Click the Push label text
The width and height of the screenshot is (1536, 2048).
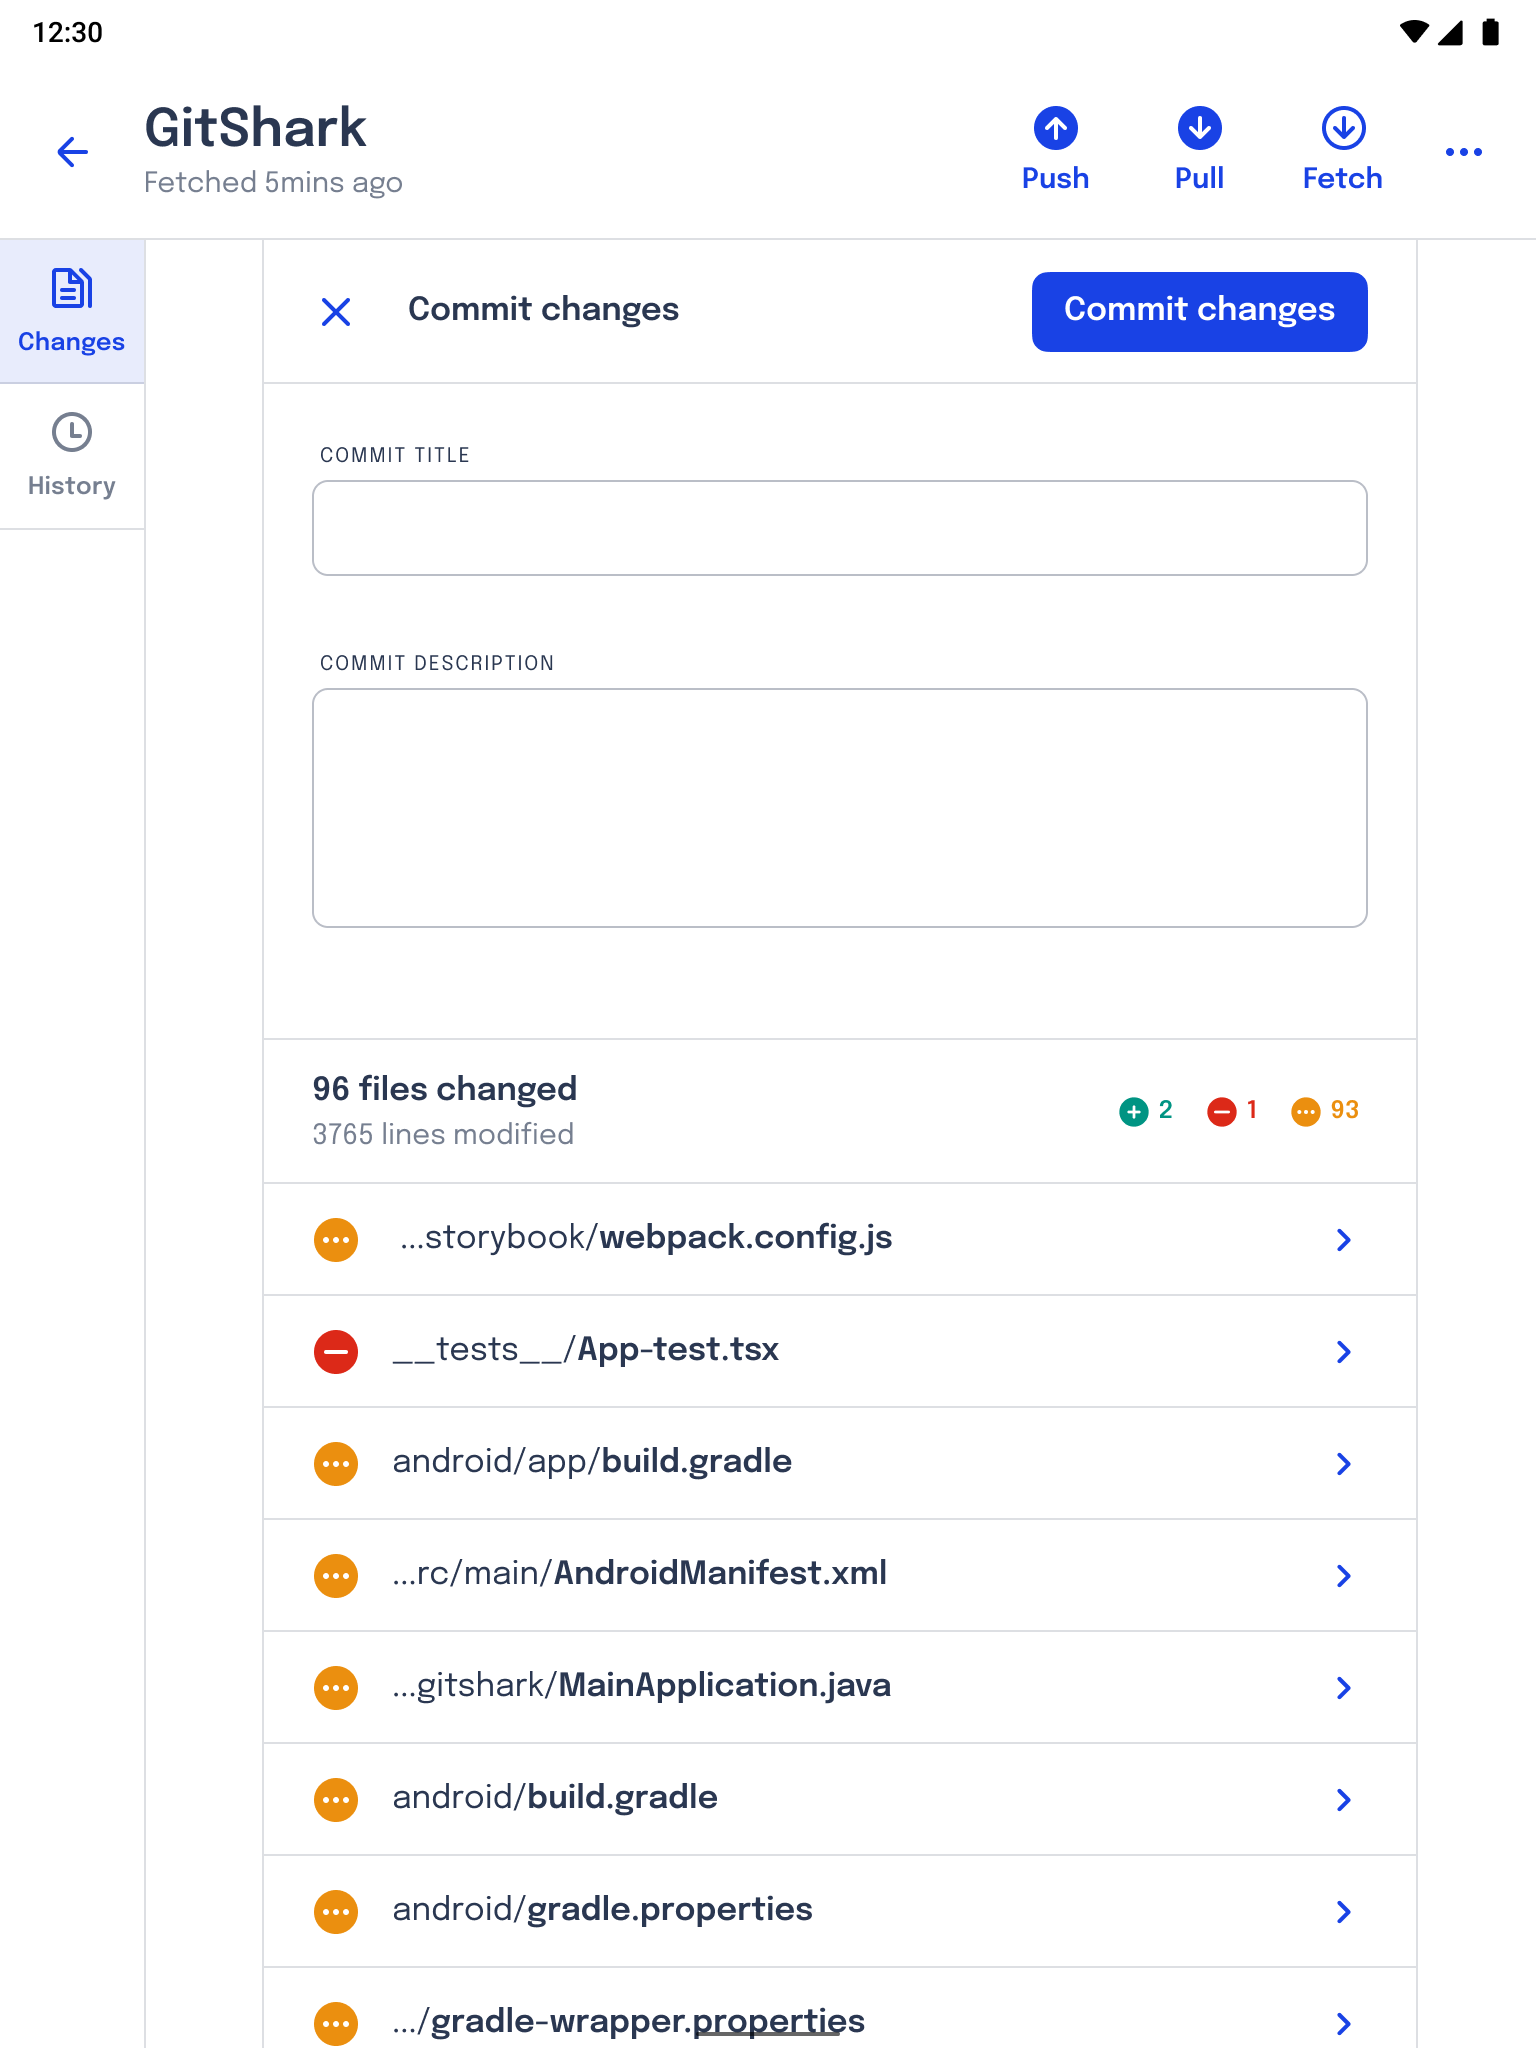pyautogui.click(x=1055, y=178)
